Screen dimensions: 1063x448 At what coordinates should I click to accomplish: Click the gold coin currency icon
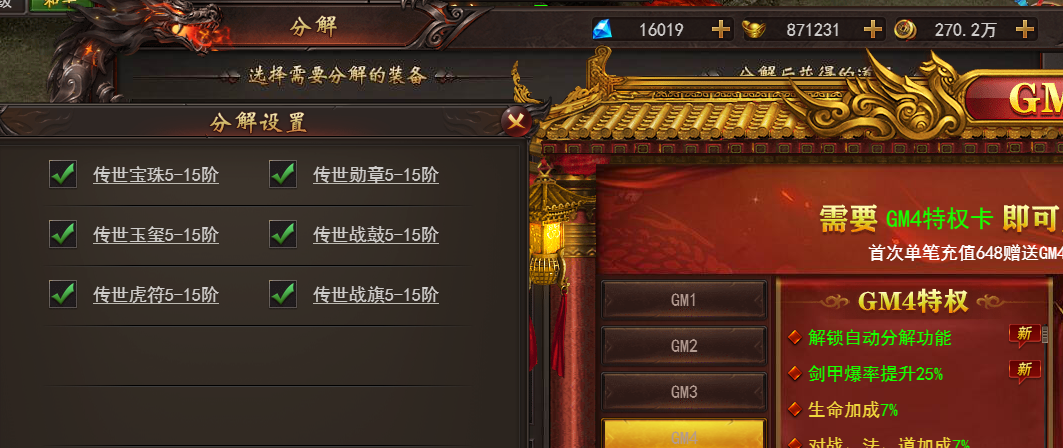pos(903,30)
